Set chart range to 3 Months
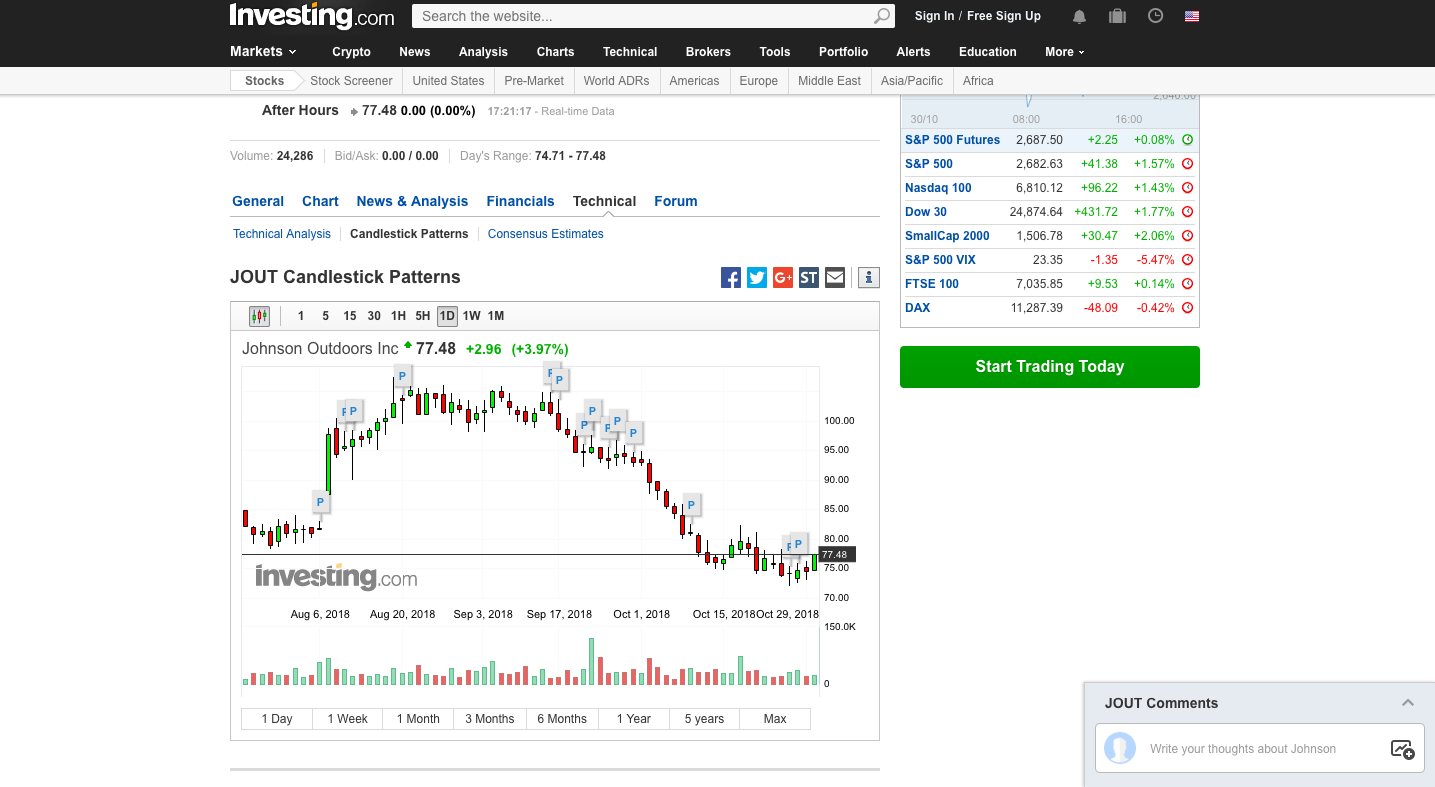1435x787 pixels. pos(490,719)
